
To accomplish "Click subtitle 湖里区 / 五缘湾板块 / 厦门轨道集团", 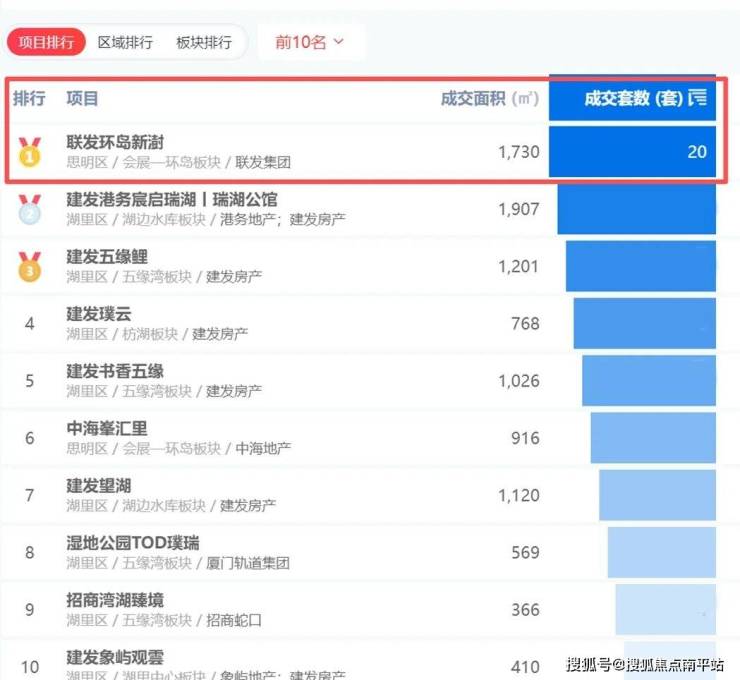I will (178, 563).
